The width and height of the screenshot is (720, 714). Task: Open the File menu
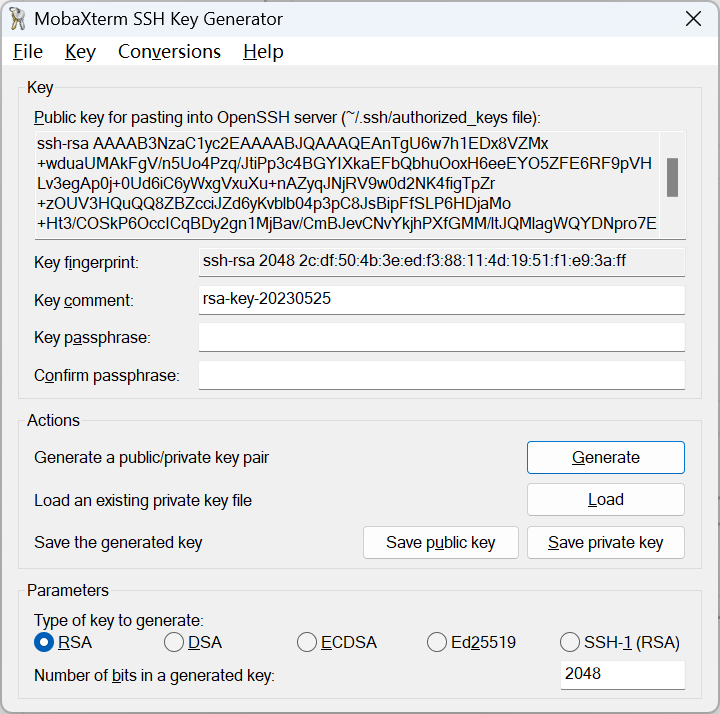click(28, 52)
